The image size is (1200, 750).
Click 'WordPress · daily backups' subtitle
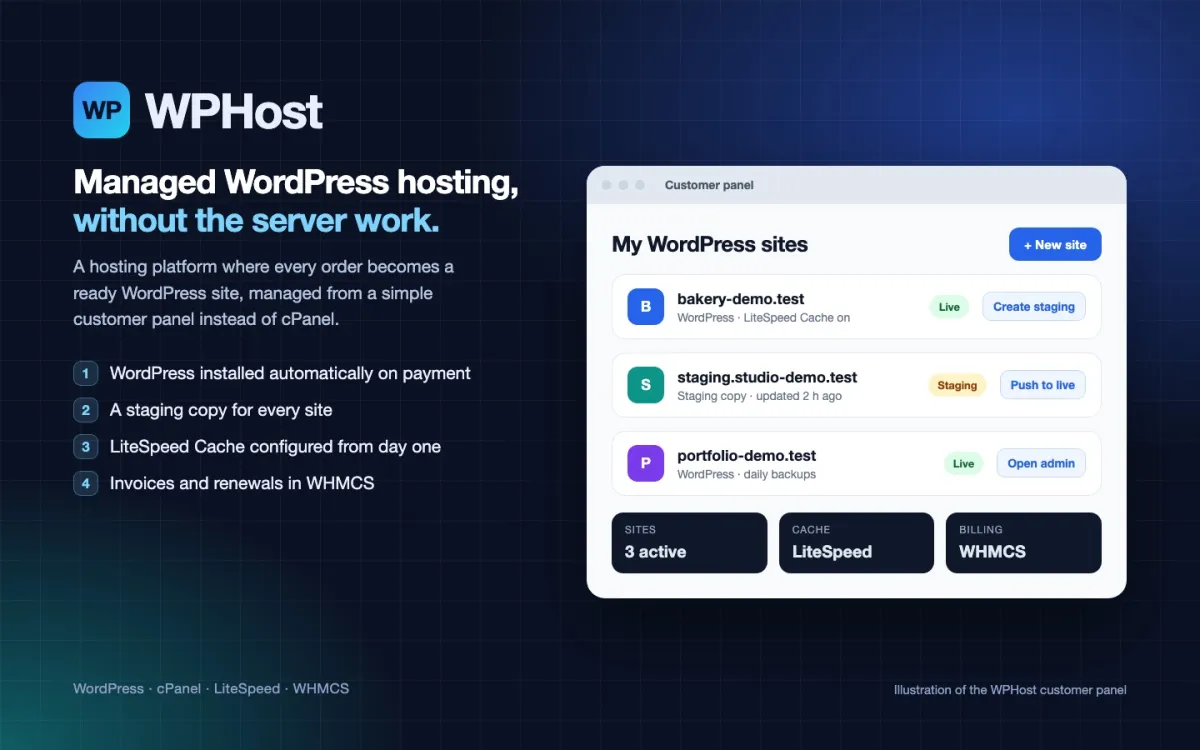point(746,474)
